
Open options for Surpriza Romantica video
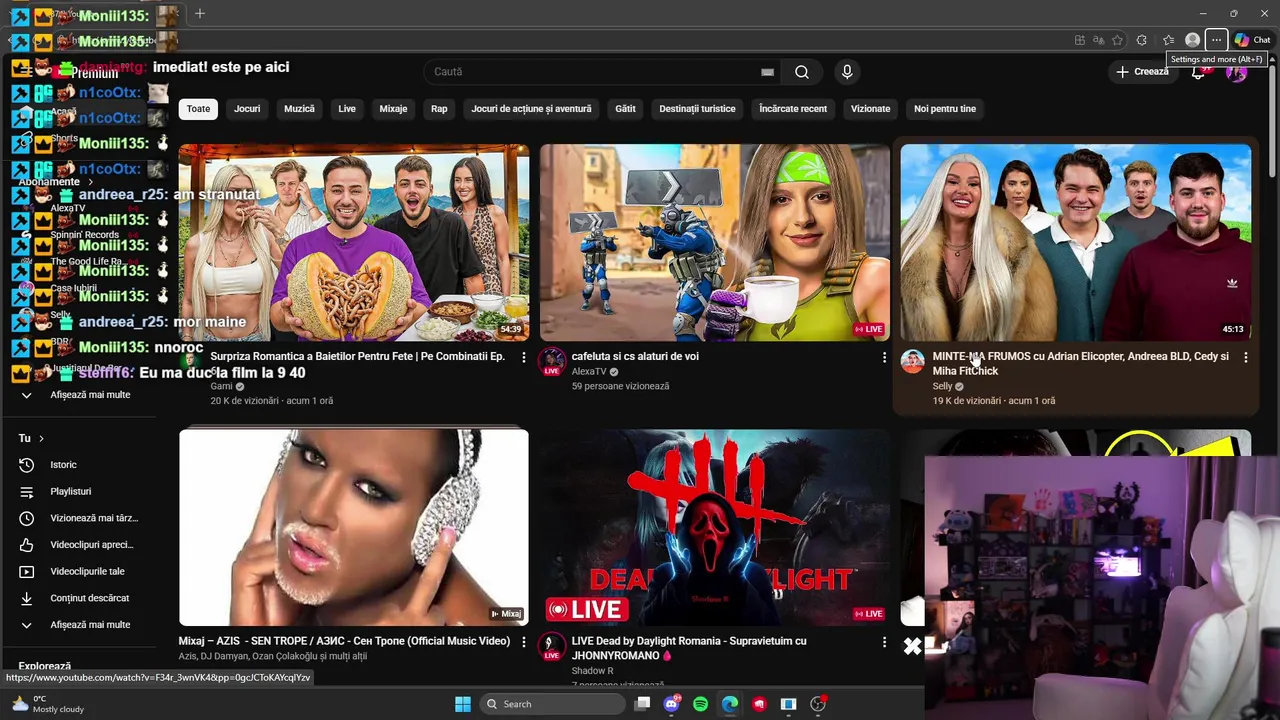(x=523, y=357)
